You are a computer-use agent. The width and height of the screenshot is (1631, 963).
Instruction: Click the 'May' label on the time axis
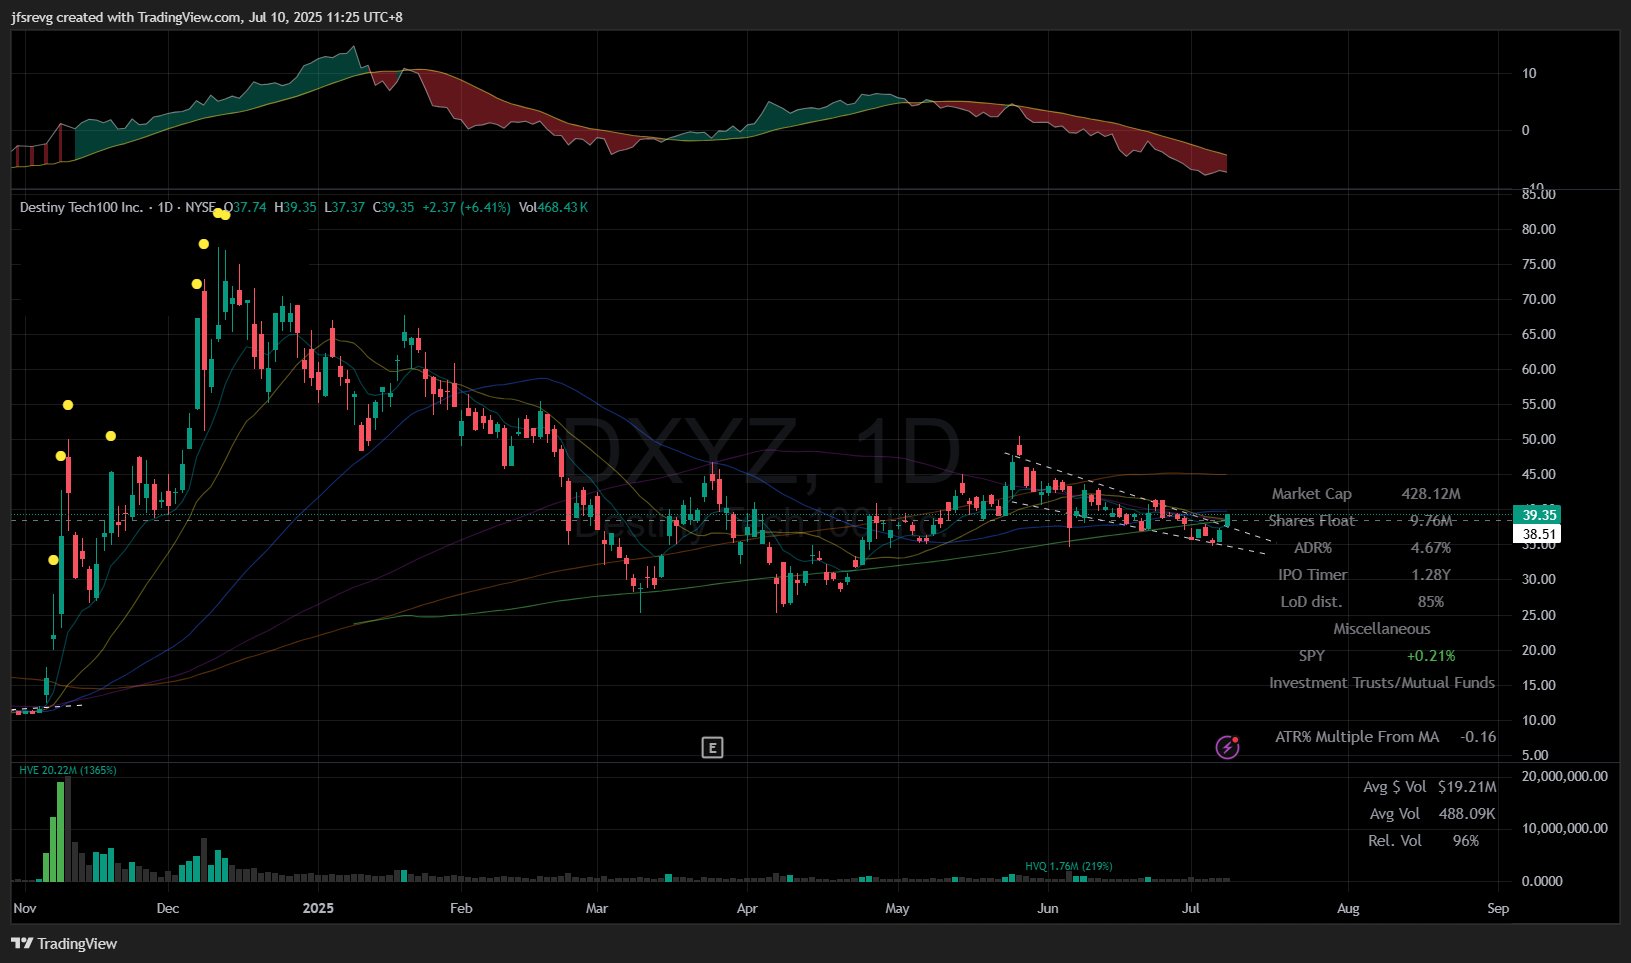pos(897,908)
